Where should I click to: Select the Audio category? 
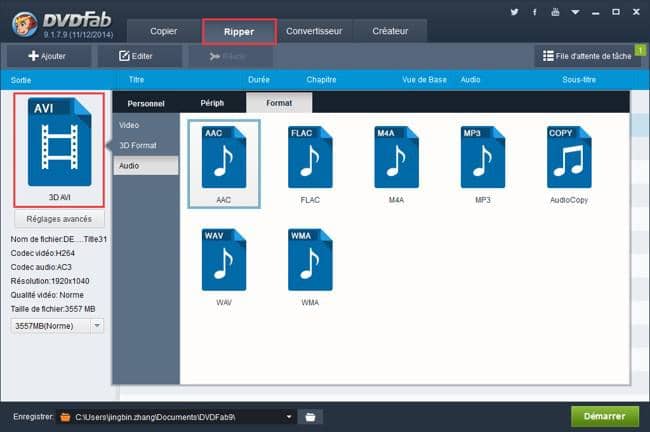pyautogui.click(x=146, y=166)
